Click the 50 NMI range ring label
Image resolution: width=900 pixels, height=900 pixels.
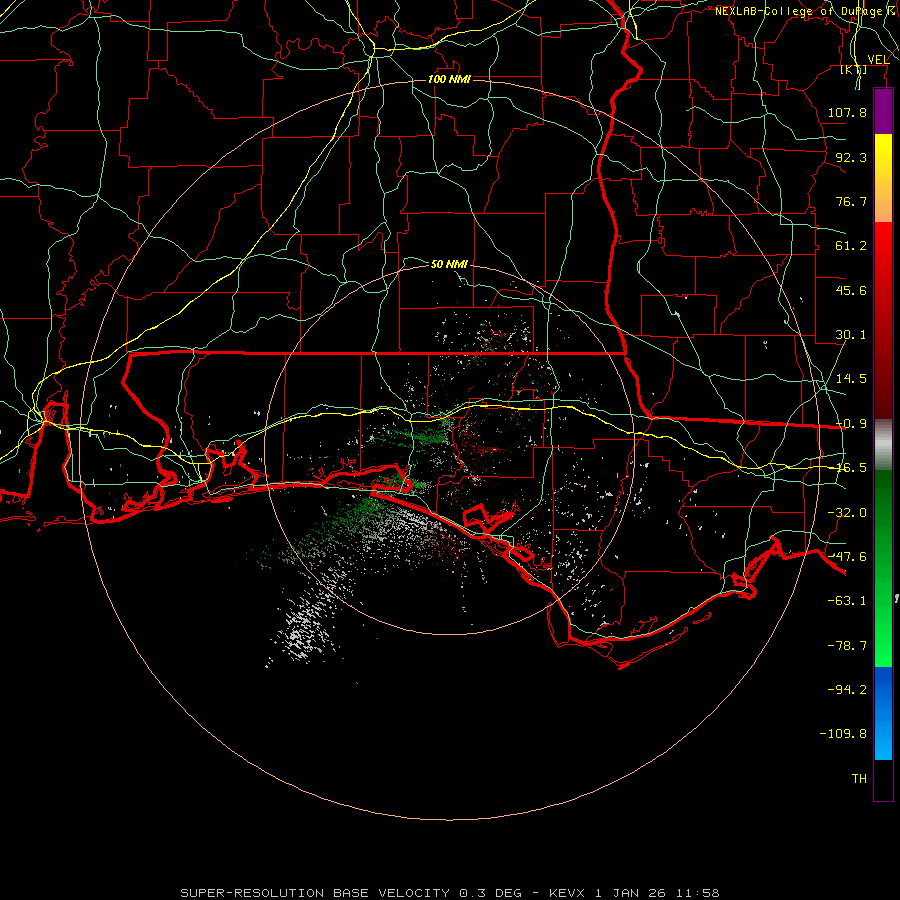[x=449, y=264]
